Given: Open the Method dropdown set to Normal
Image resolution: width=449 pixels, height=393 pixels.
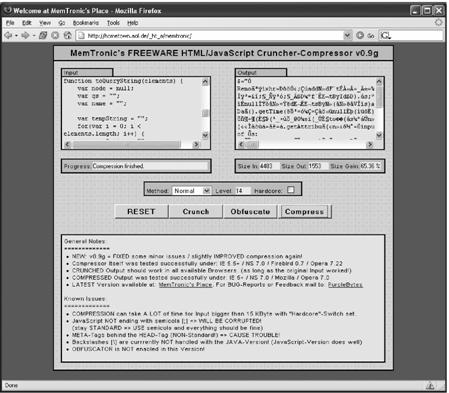Looking at the screenshot, I should (191, 190).
